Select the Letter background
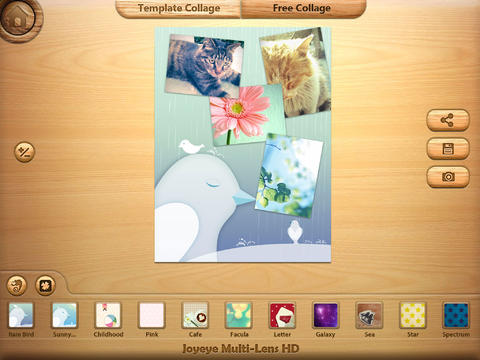The height and width of the screenshot is (360, 480). pos(282,315)
